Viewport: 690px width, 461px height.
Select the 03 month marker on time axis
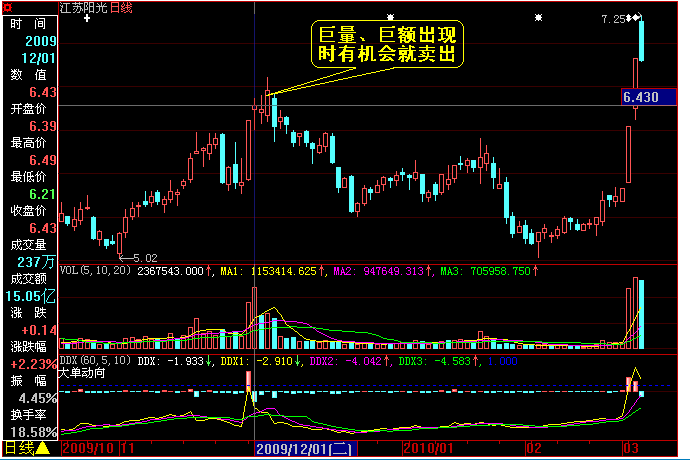[x=631, y=449]
